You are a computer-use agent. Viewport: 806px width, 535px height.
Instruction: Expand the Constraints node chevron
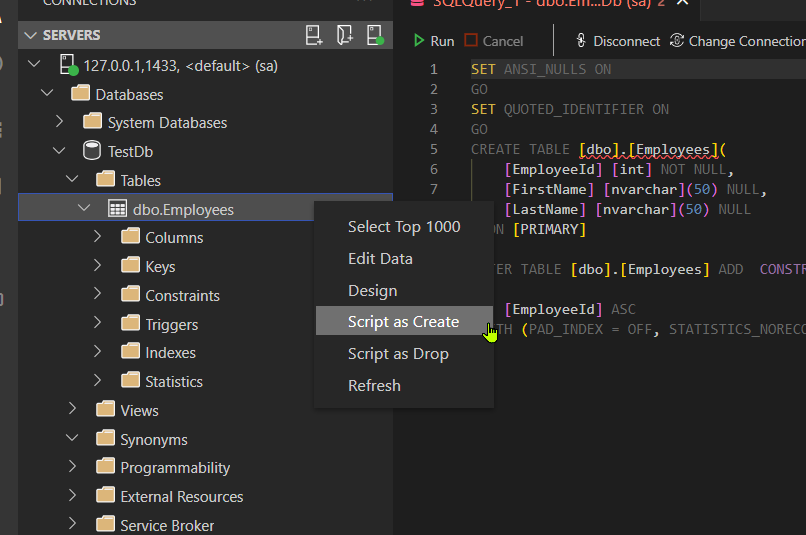pyautogui.click(x=97, y=293)
